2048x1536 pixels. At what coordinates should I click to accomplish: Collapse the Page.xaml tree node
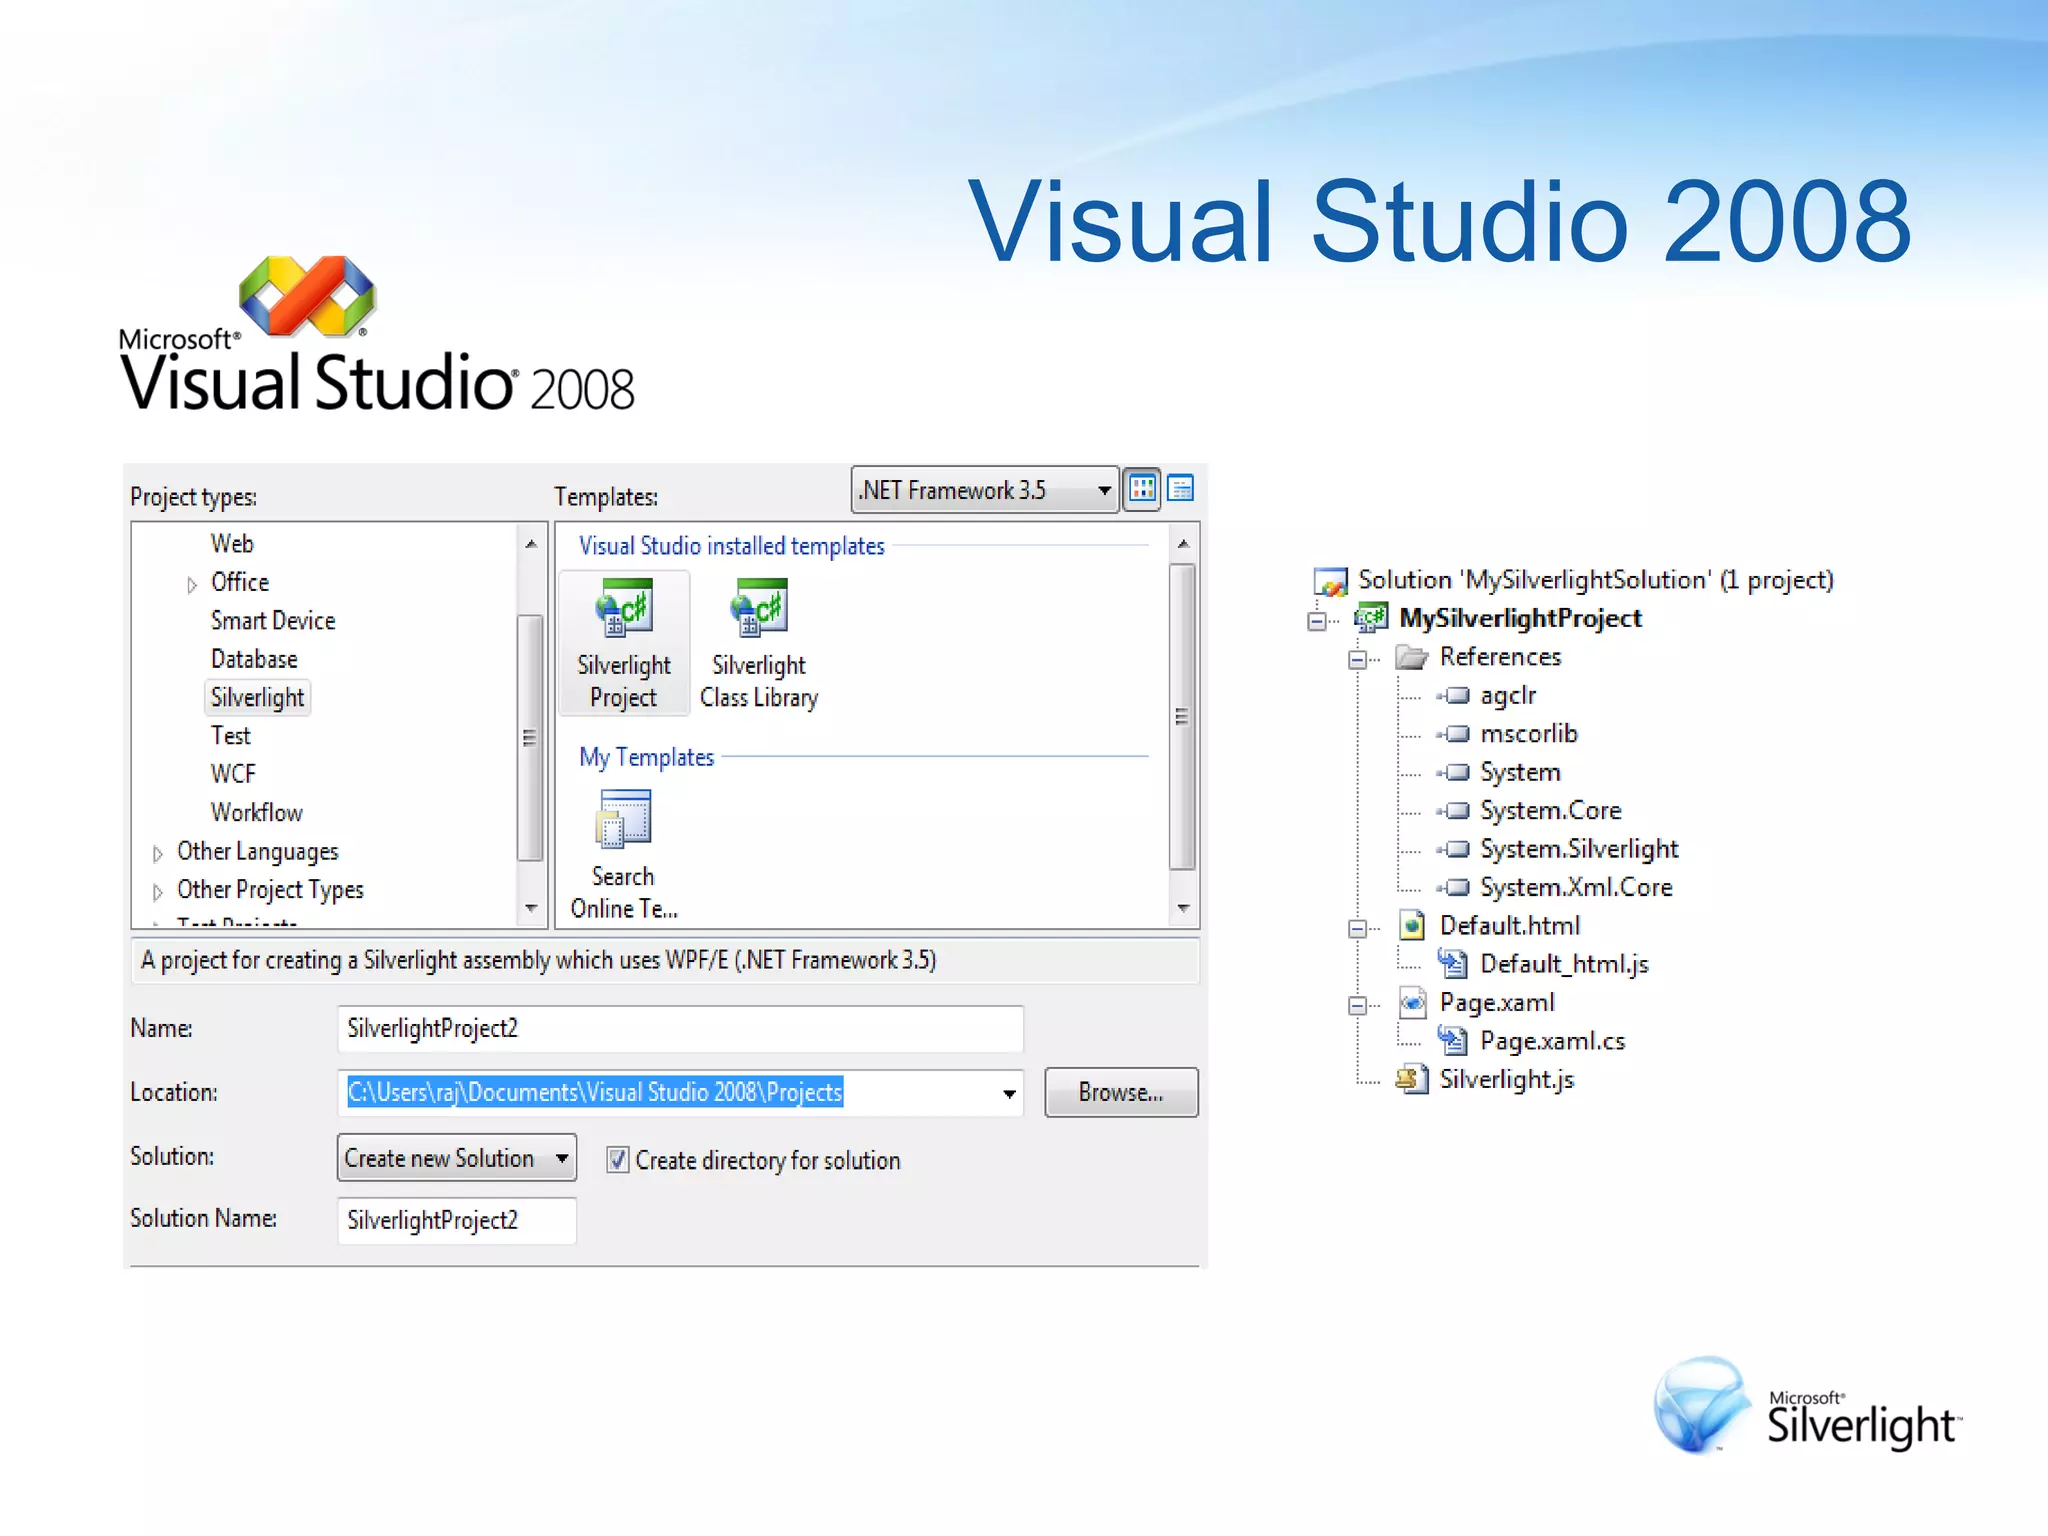(1358, 1005)
